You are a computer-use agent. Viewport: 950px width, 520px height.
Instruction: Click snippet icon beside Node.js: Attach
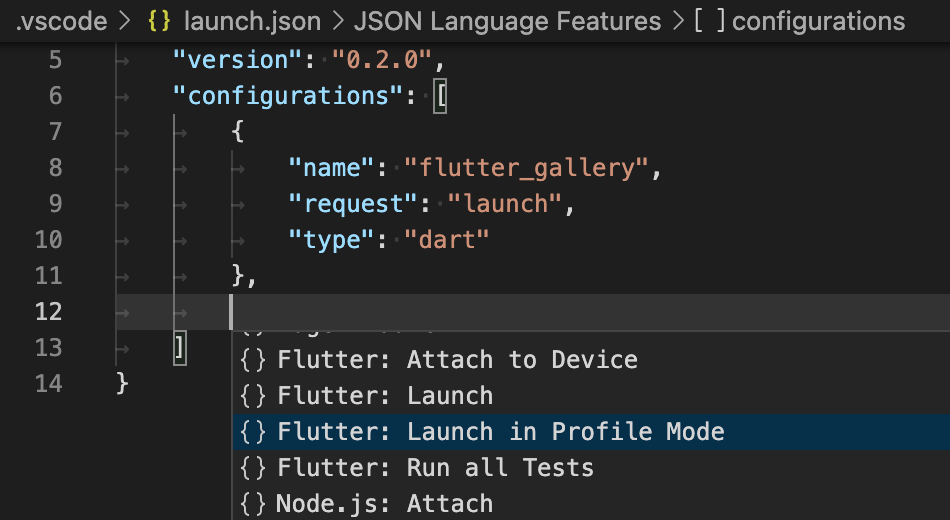[253, 504]
